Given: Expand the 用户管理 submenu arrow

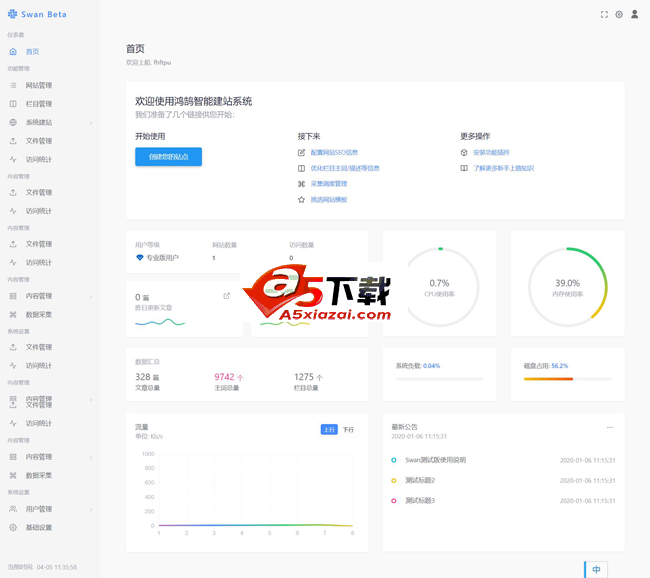Looking at the screenshot, I should pyautogui.click(x=91, y=509).
